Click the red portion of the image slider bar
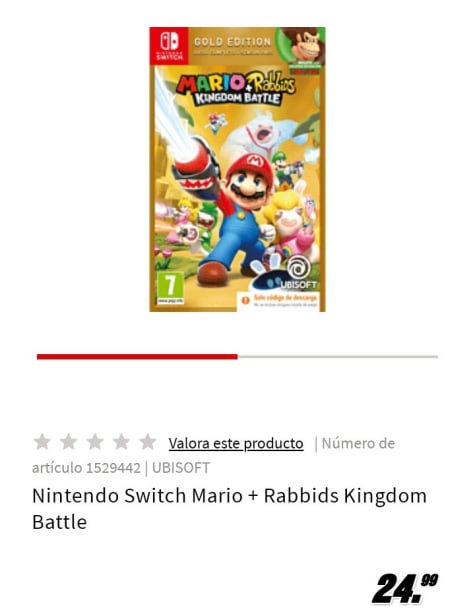The width and height of the screenshot is (475, 612). pyautogui.click(x=137, y=356)
